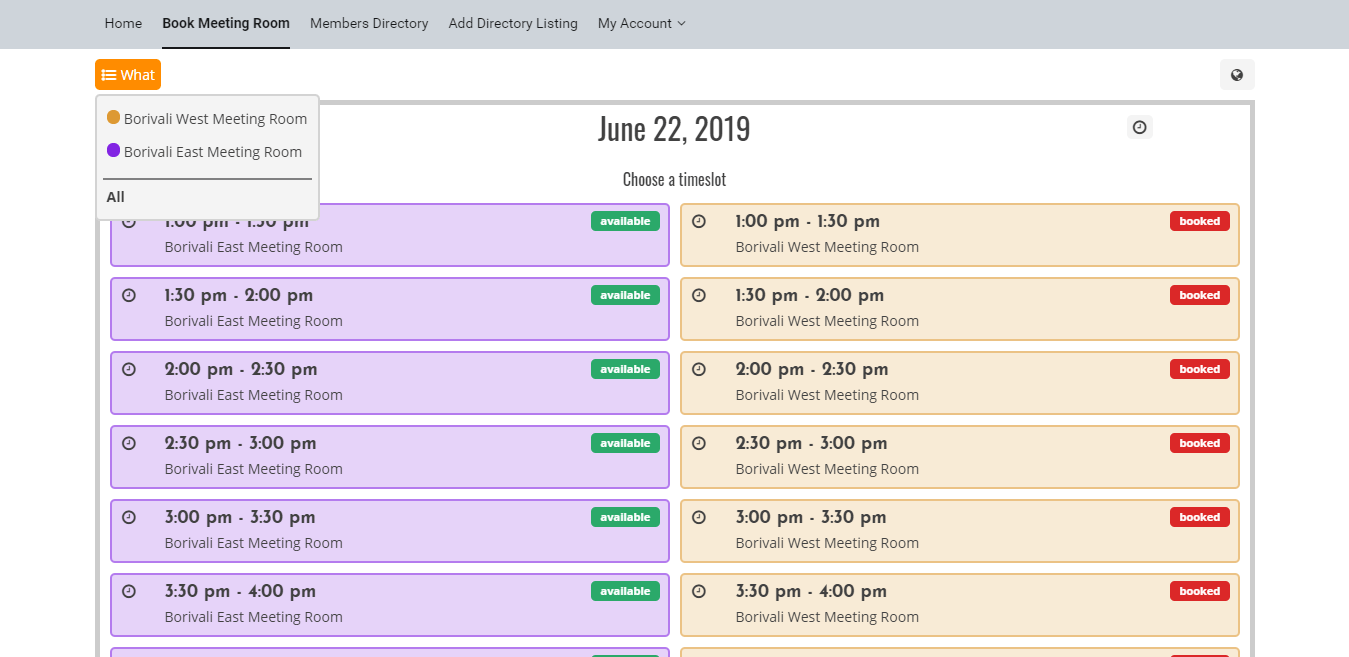This screenshot has width=1349, height=657.
Task: Click the purple Borivali East color dot
Action: click(x=113, y=151)
